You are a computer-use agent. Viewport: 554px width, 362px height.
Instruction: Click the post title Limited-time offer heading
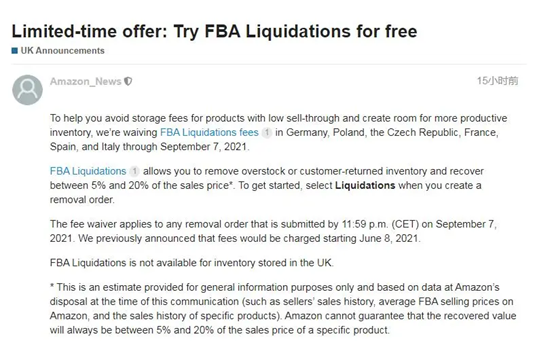tap(214, 31)
